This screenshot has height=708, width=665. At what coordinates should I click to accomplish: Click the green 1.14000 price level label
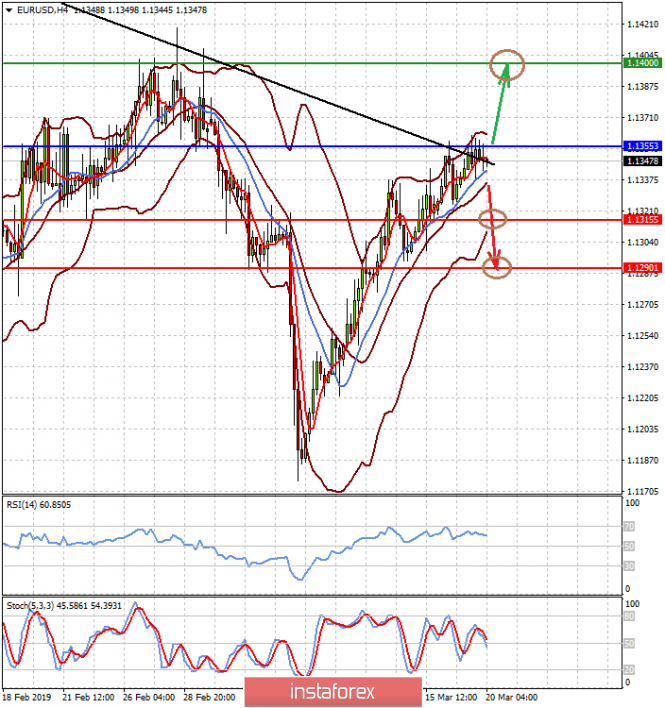642,63
